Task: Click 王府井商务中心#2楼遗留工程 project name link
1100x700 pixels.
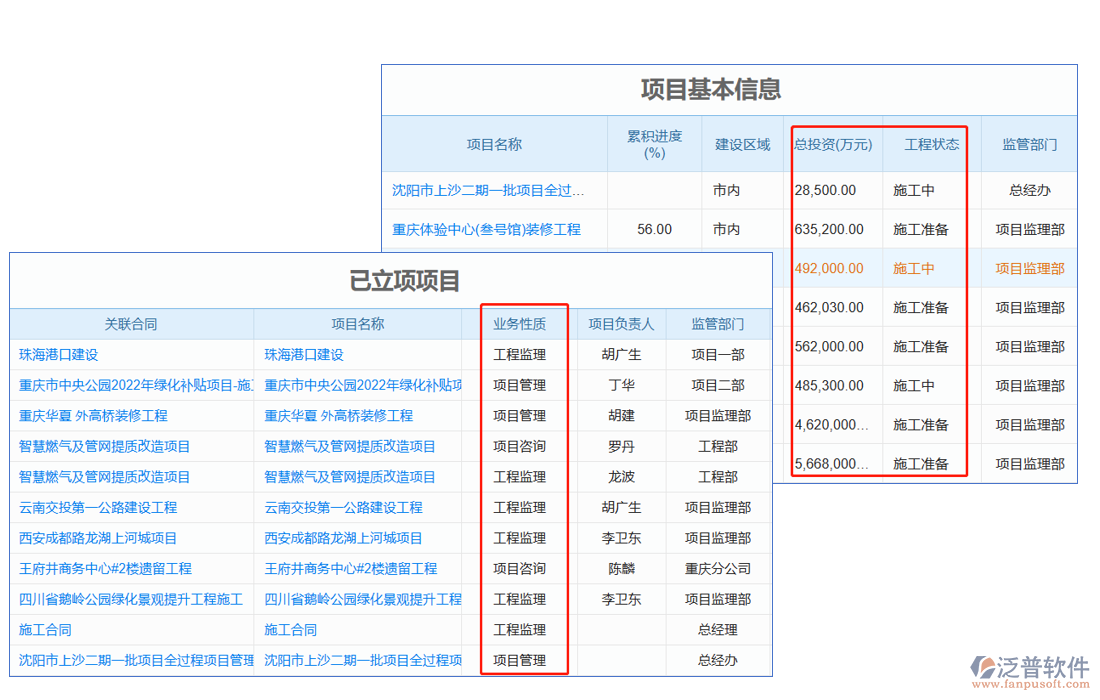Action: tap(350, 569)
